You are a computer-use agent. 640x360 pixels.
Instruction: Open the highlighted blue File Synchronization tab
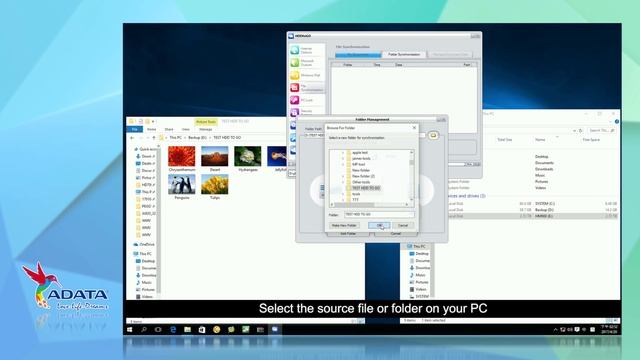tap(358, 54)
